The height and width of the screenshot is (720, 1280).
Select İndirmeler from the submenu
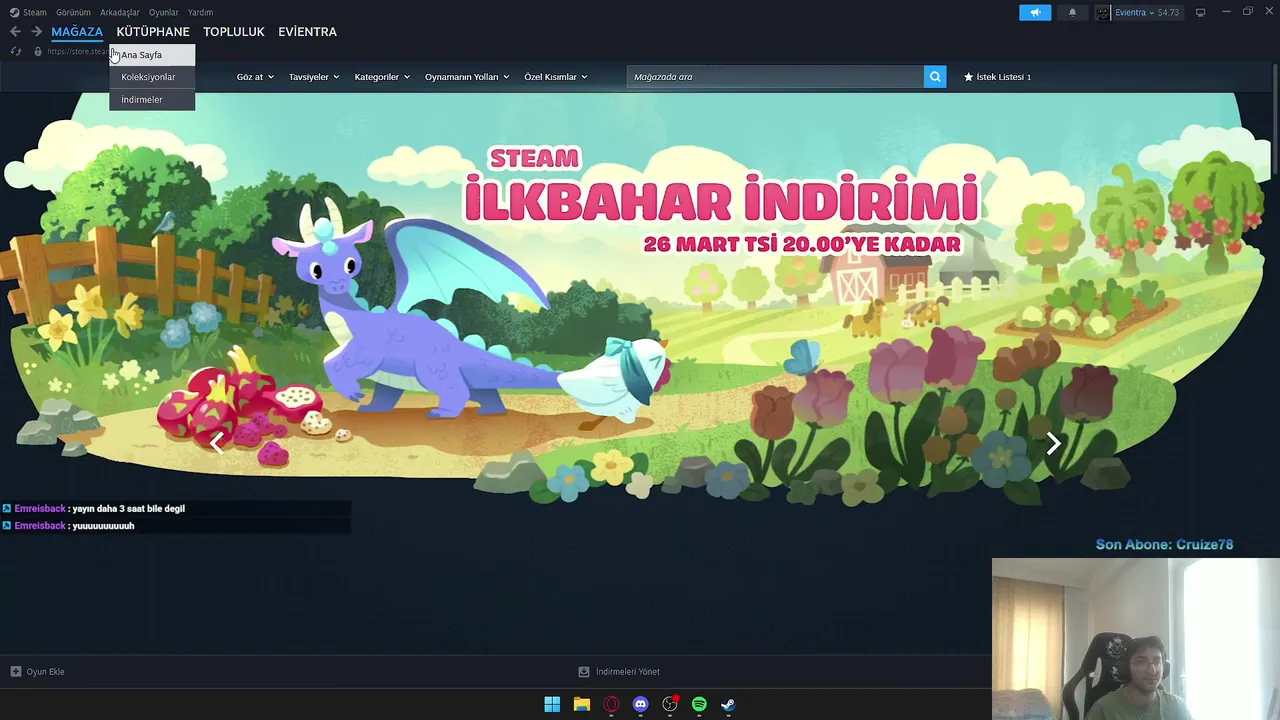(152, 99)
